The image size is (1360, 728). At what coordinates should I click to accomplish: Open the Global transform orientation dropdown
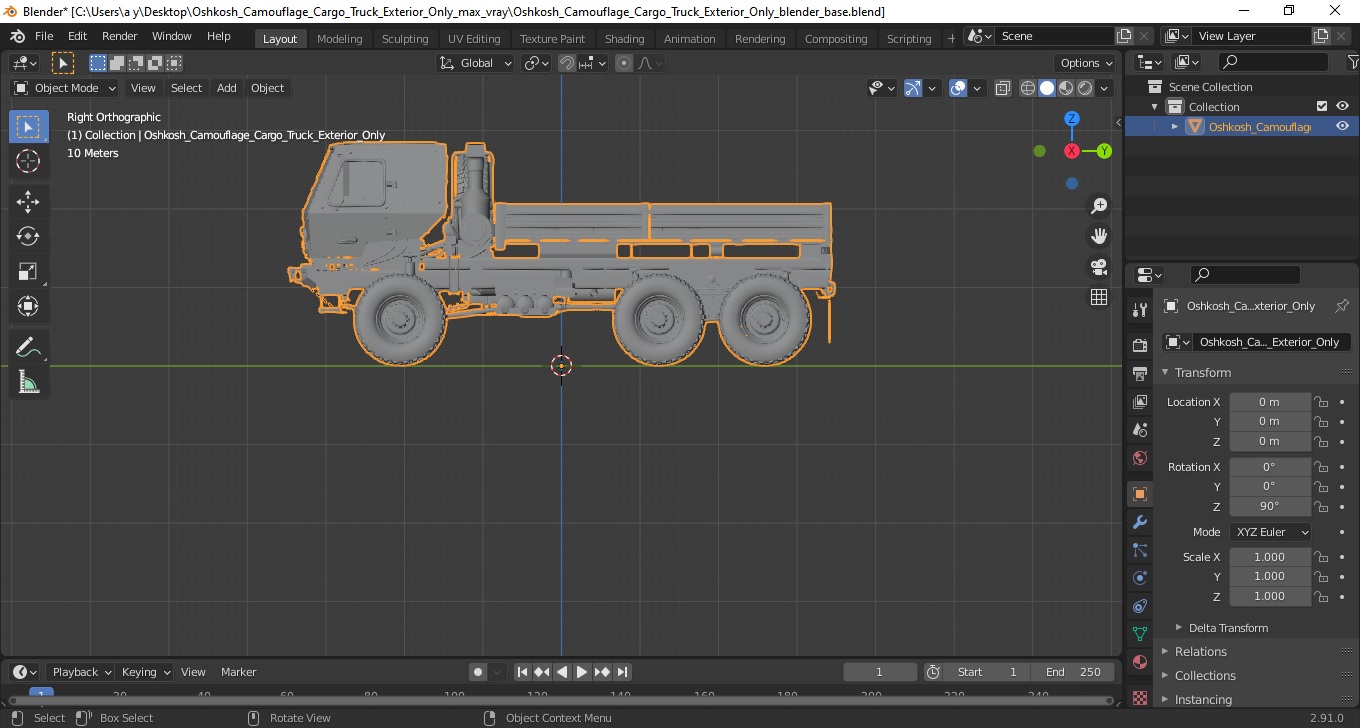(476, 63)
